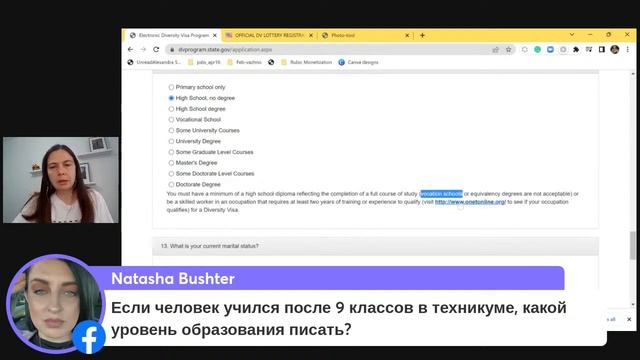
Task: Click the grey circle extension icon
Action: coord(563,50)
